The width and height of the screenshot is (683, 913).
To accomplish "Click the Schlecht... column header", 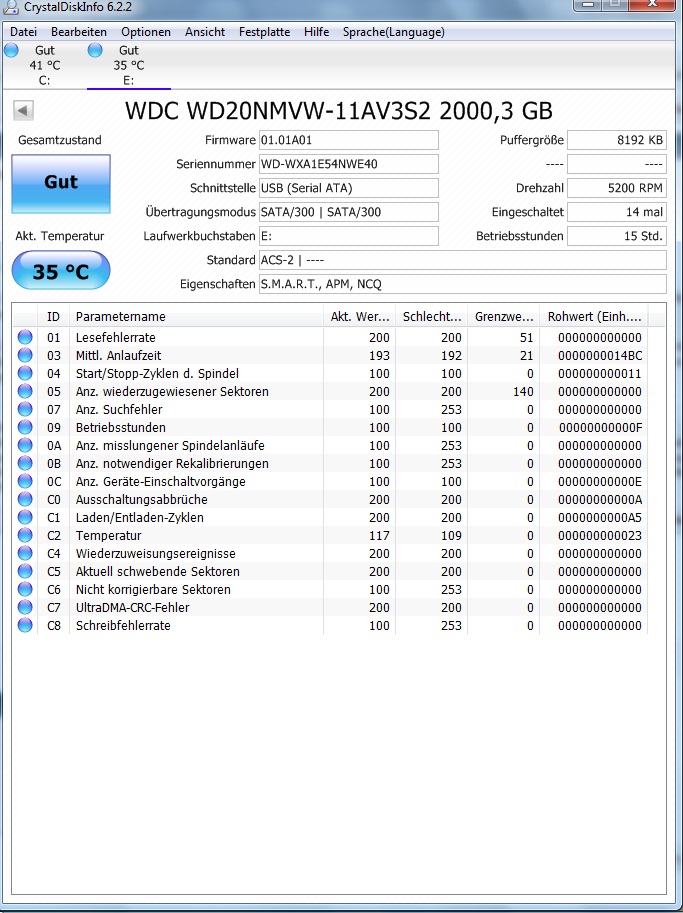I will [x=431, y=317].
